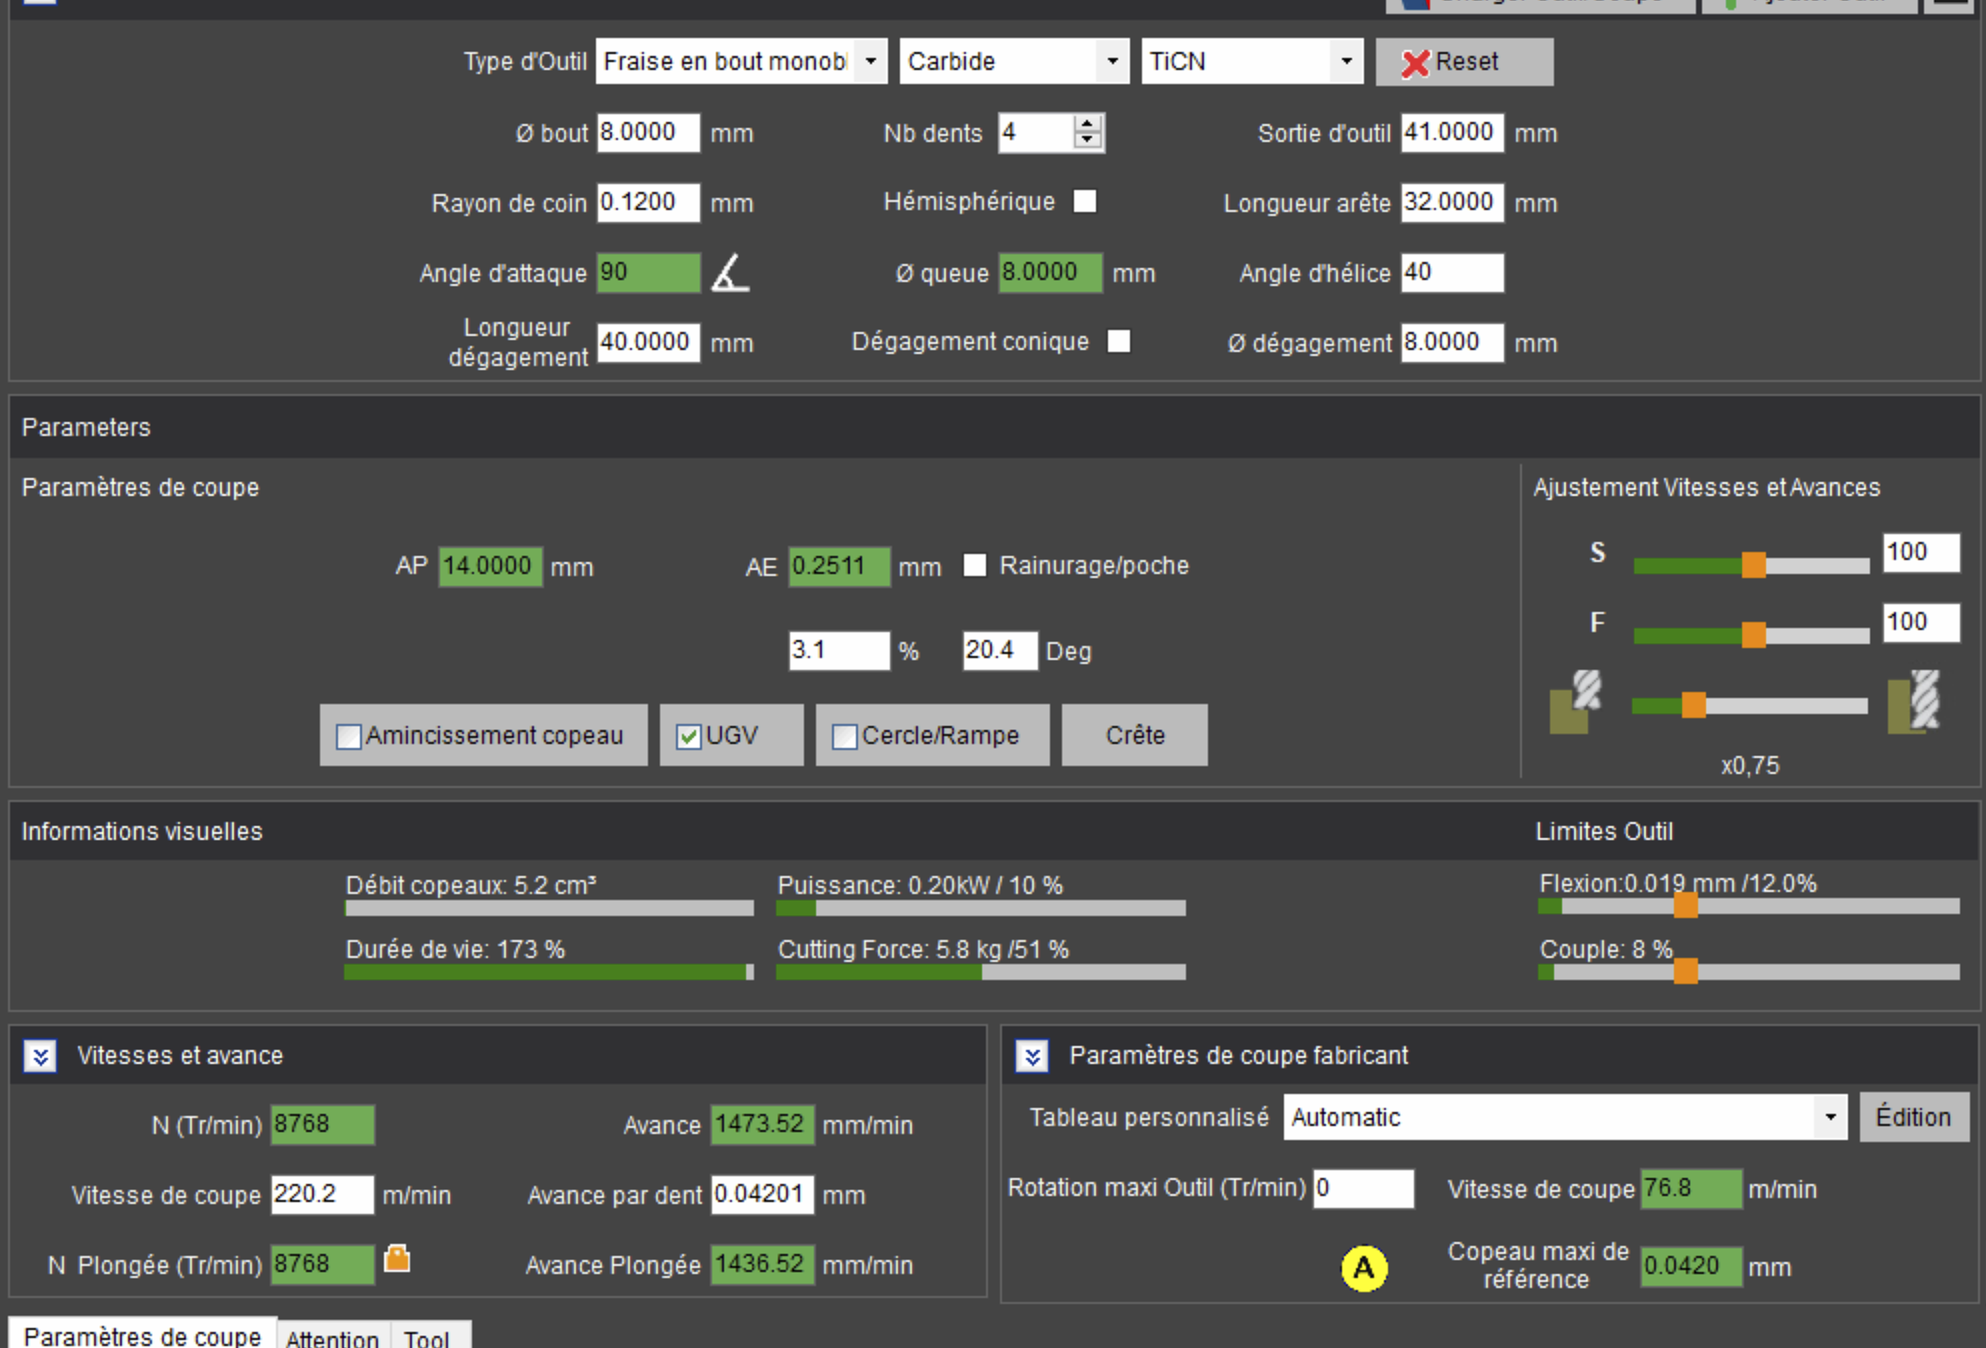Click the orange lock icon beside N Plongée
Screen dimensions: 1986x1348
[397, 1258]
